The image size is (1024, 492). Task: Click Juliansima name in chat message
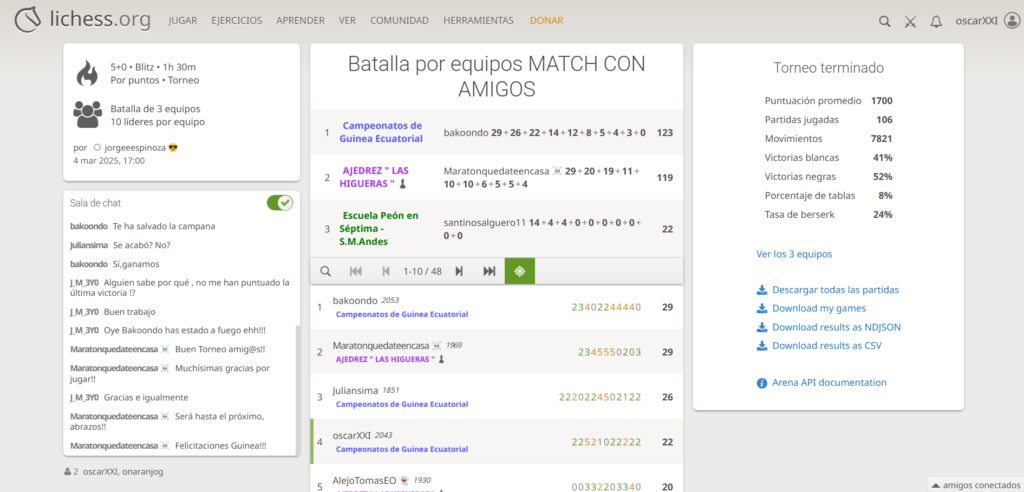pyautogui.click(x=88, y=245)
